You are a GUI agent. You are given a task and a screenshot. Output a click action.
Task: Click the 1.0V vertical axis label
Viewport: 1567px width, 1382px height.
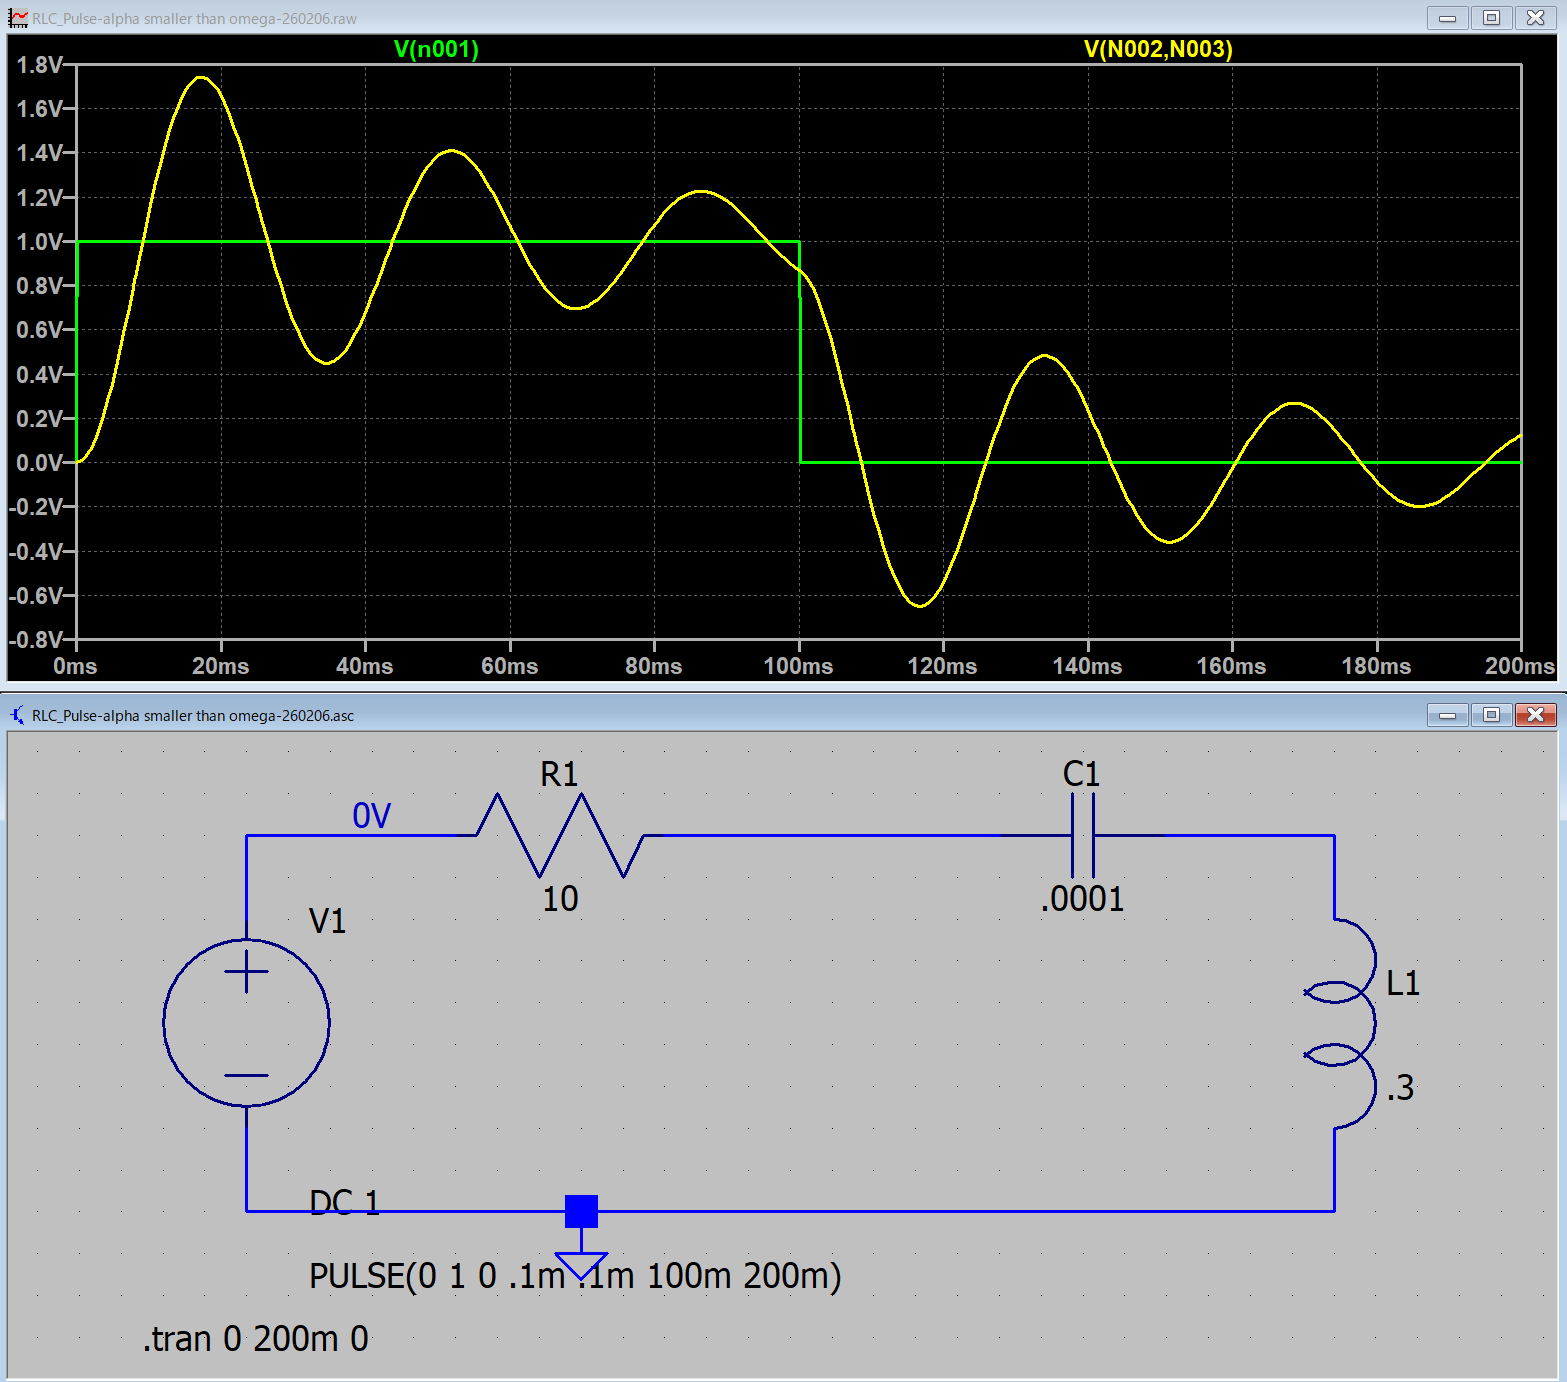(x=40, y=242)
